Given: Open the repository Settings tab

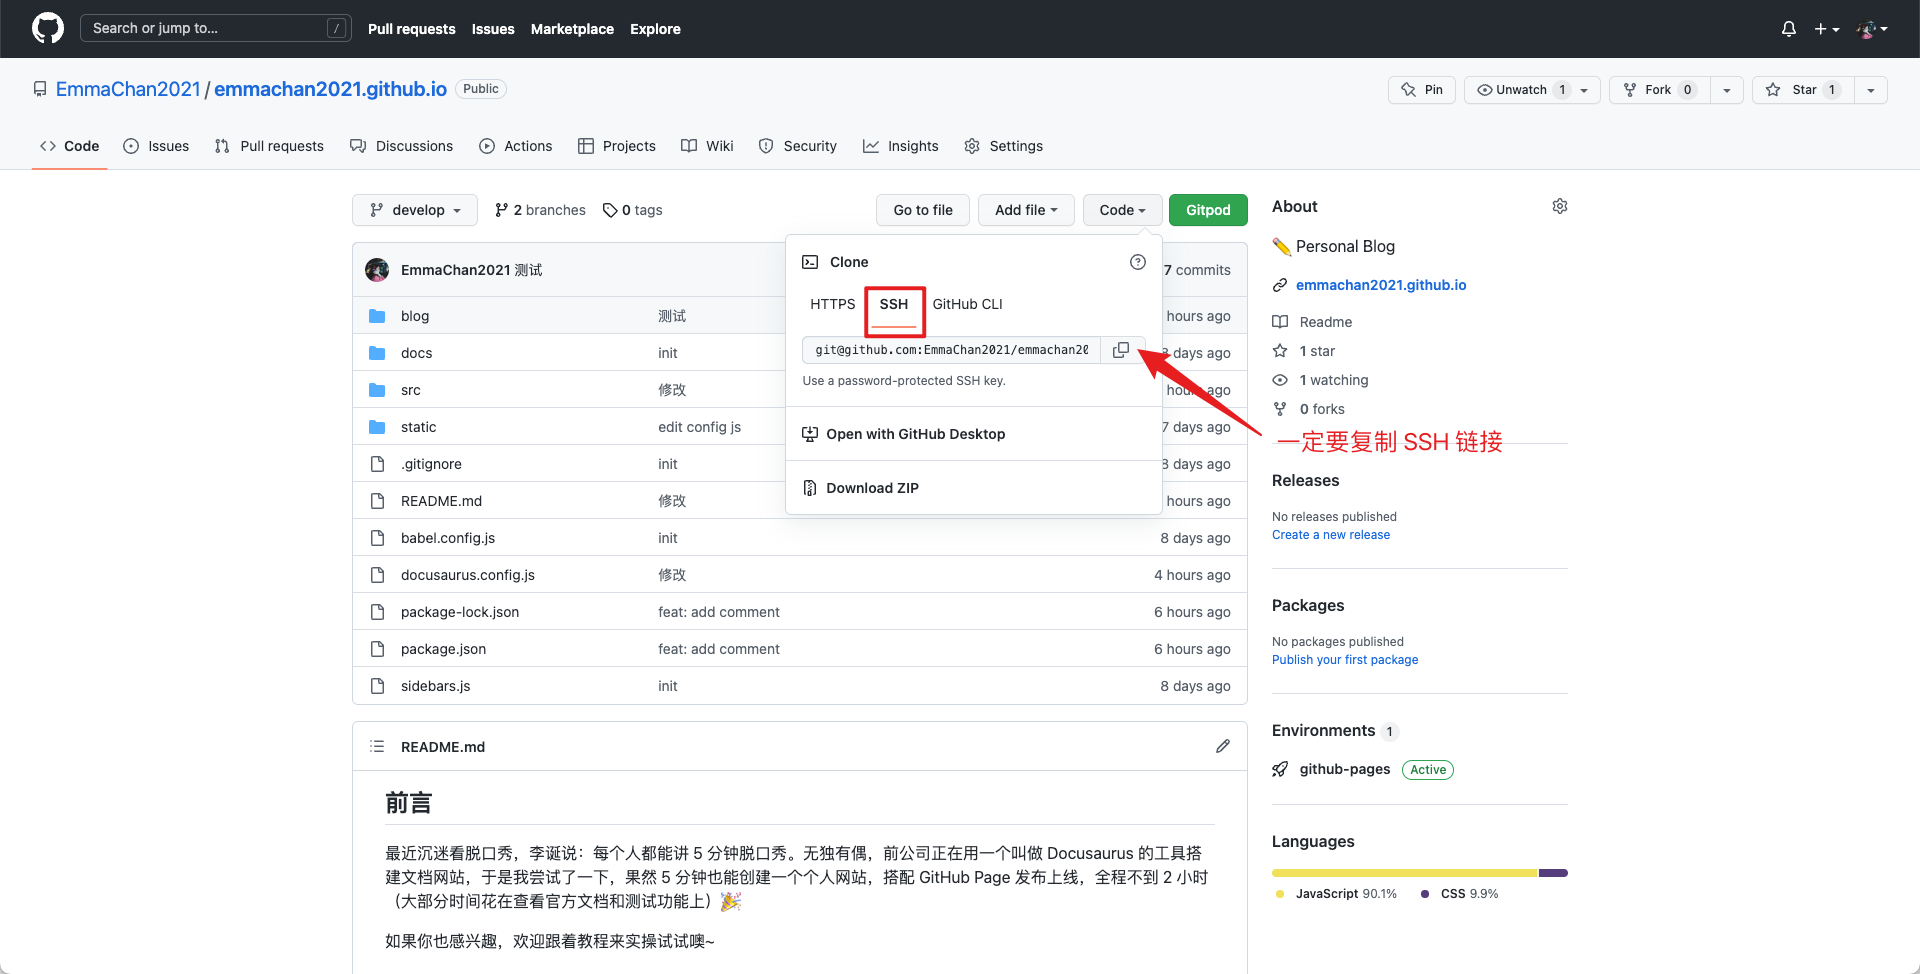Looking at the screenshot, I should tap(1003, 146).
